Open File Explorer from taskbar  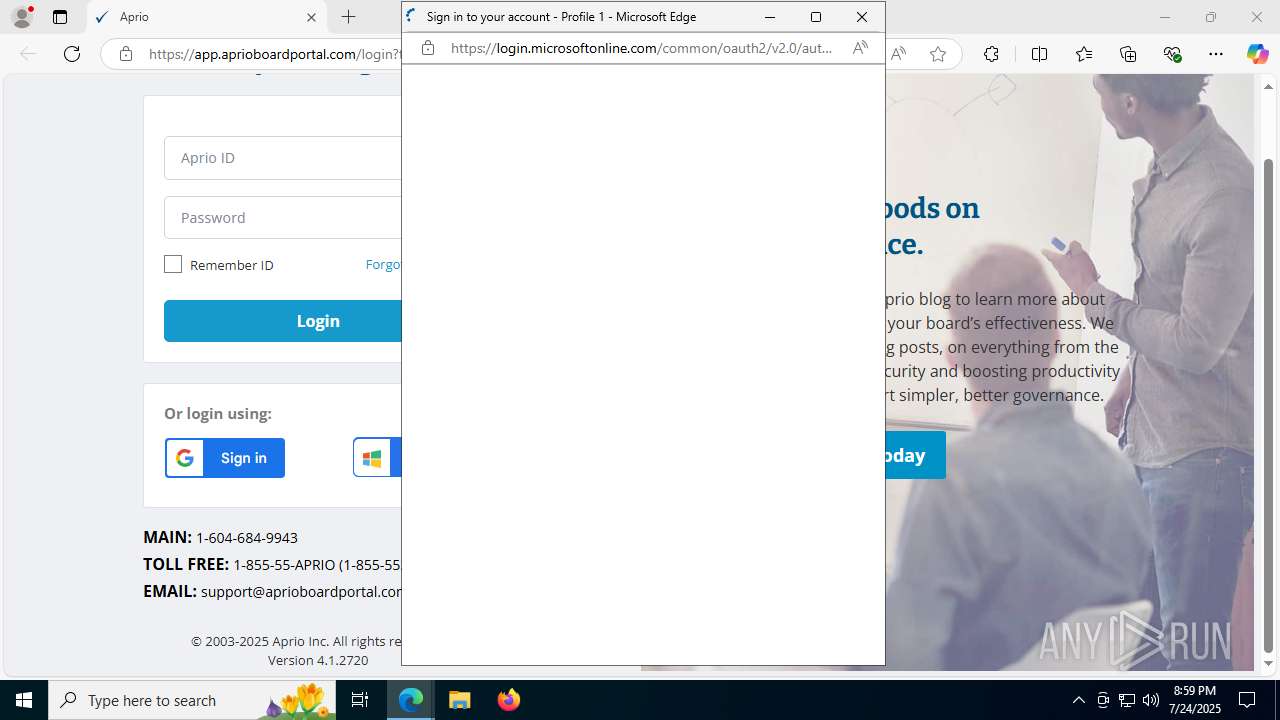[x=459, y=700]
